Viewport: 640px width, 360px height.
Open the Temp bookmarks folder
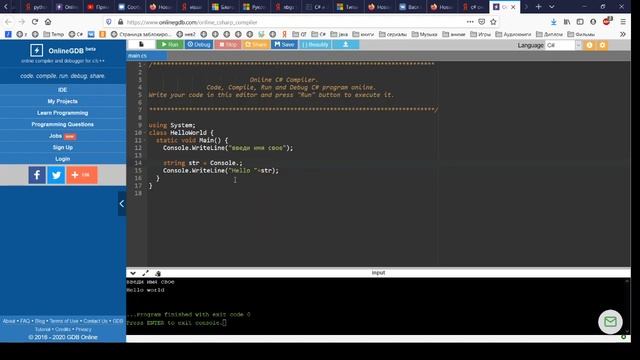(53, 34)
